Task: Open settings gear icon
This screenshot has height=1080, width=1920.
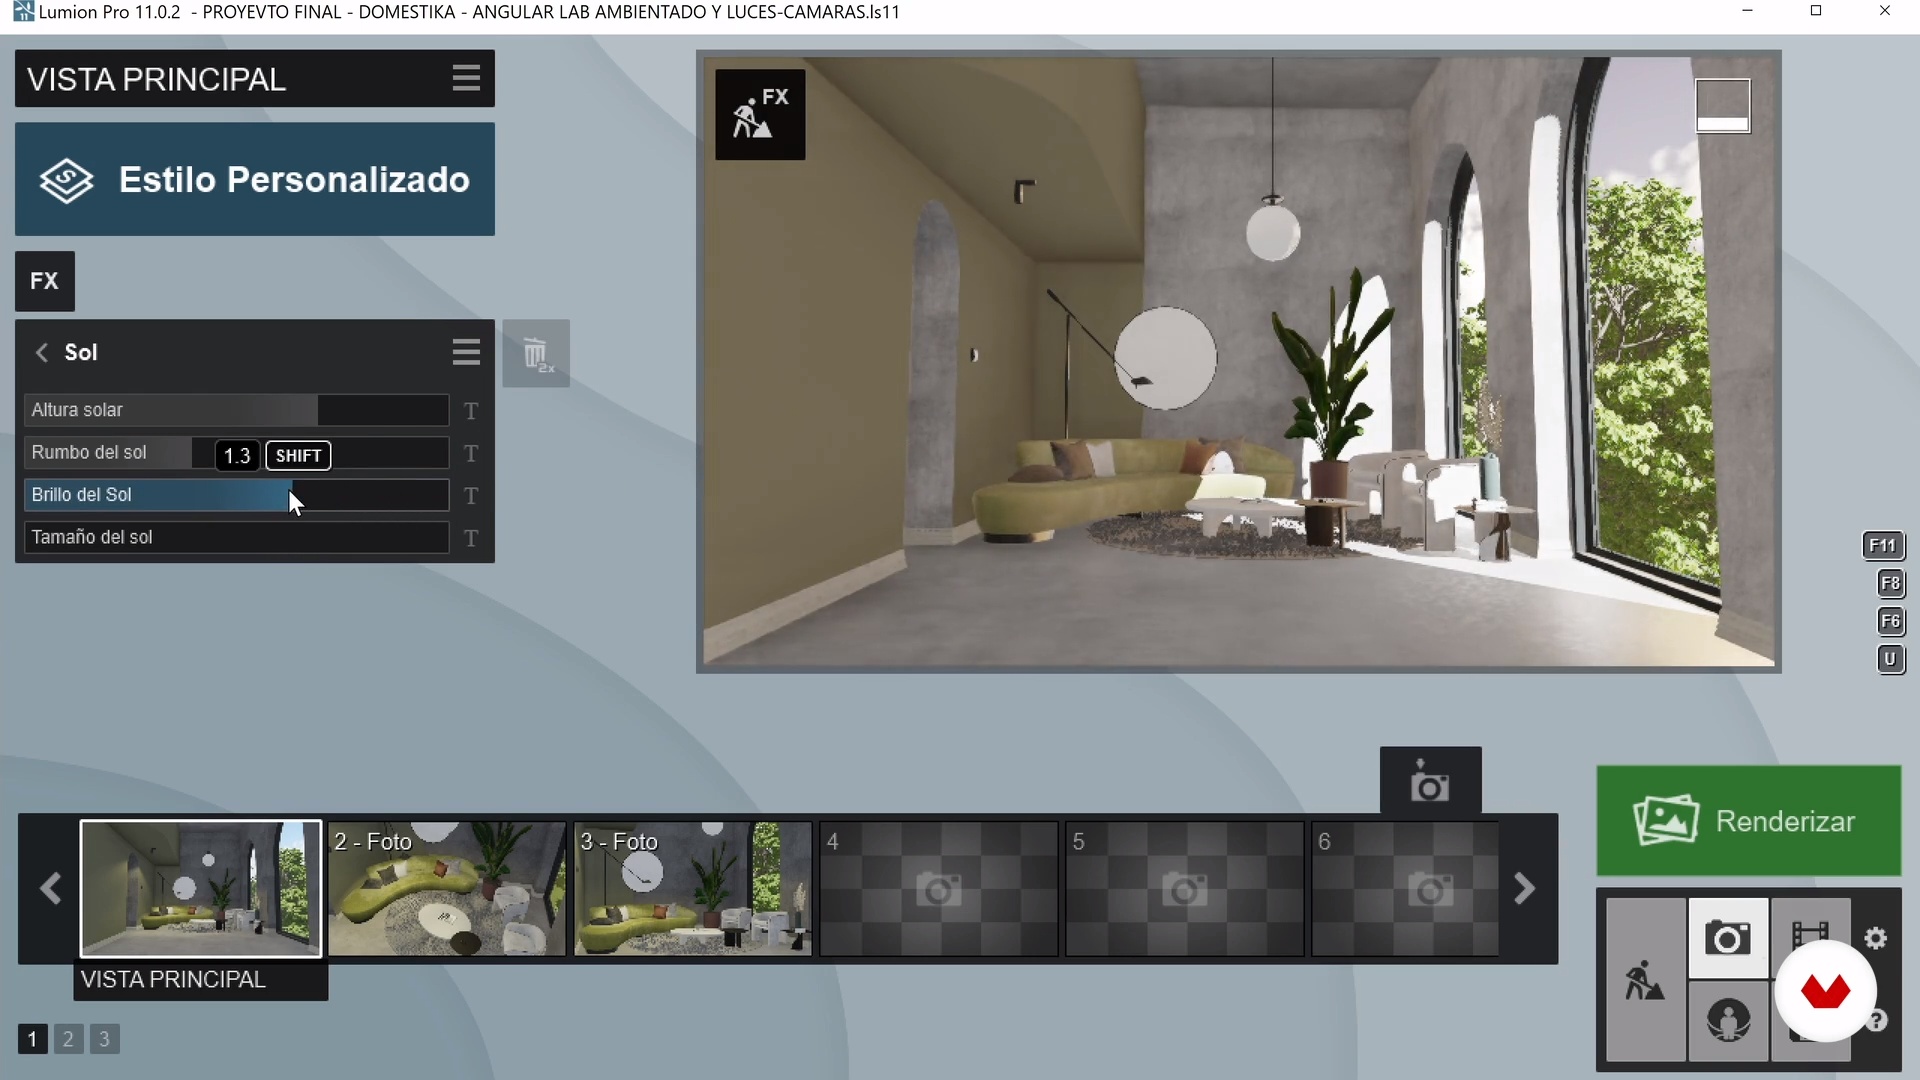Action: [1876, 938]
